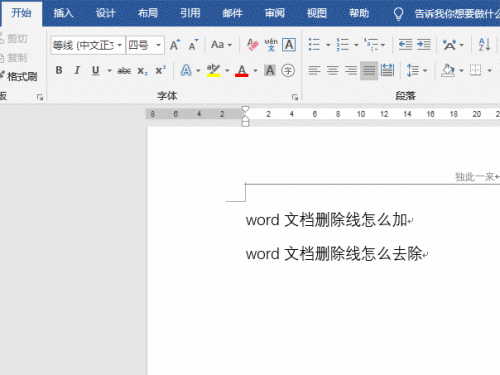Viewport: 500px width, 375px height.
Task: Click 复制 copy button
Action: click(13, 58)
